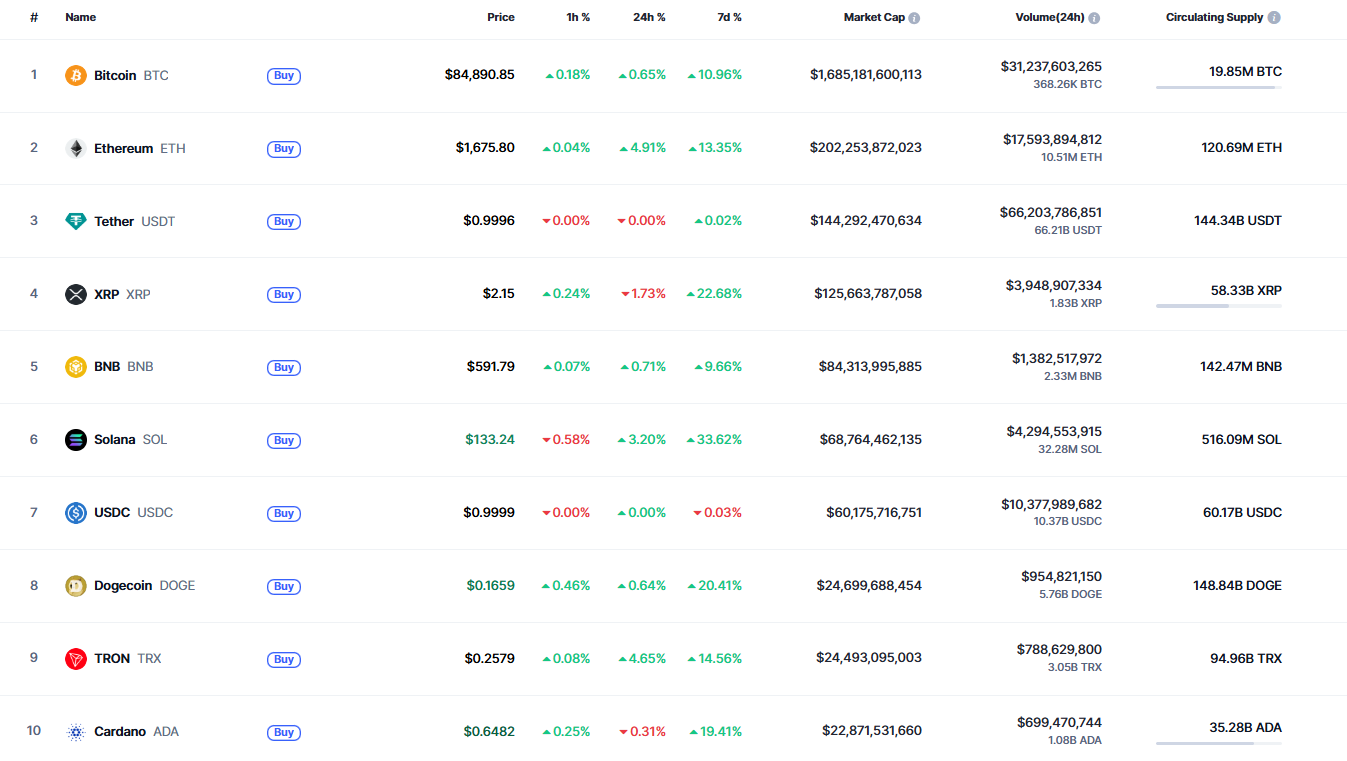Open USDC 24h volume figure link
The width and height of the screenshot is (1347, 761).
click(x=1051, y=505)
